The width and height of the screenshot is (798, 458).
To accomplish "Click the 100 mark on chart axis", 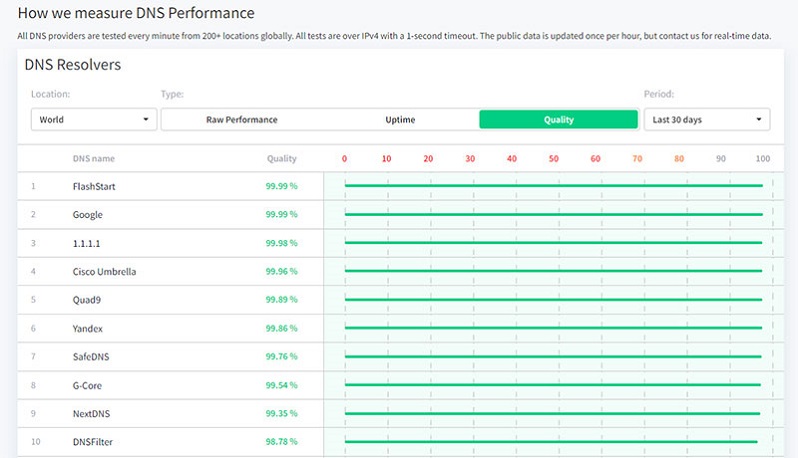I will coord(763,159).
